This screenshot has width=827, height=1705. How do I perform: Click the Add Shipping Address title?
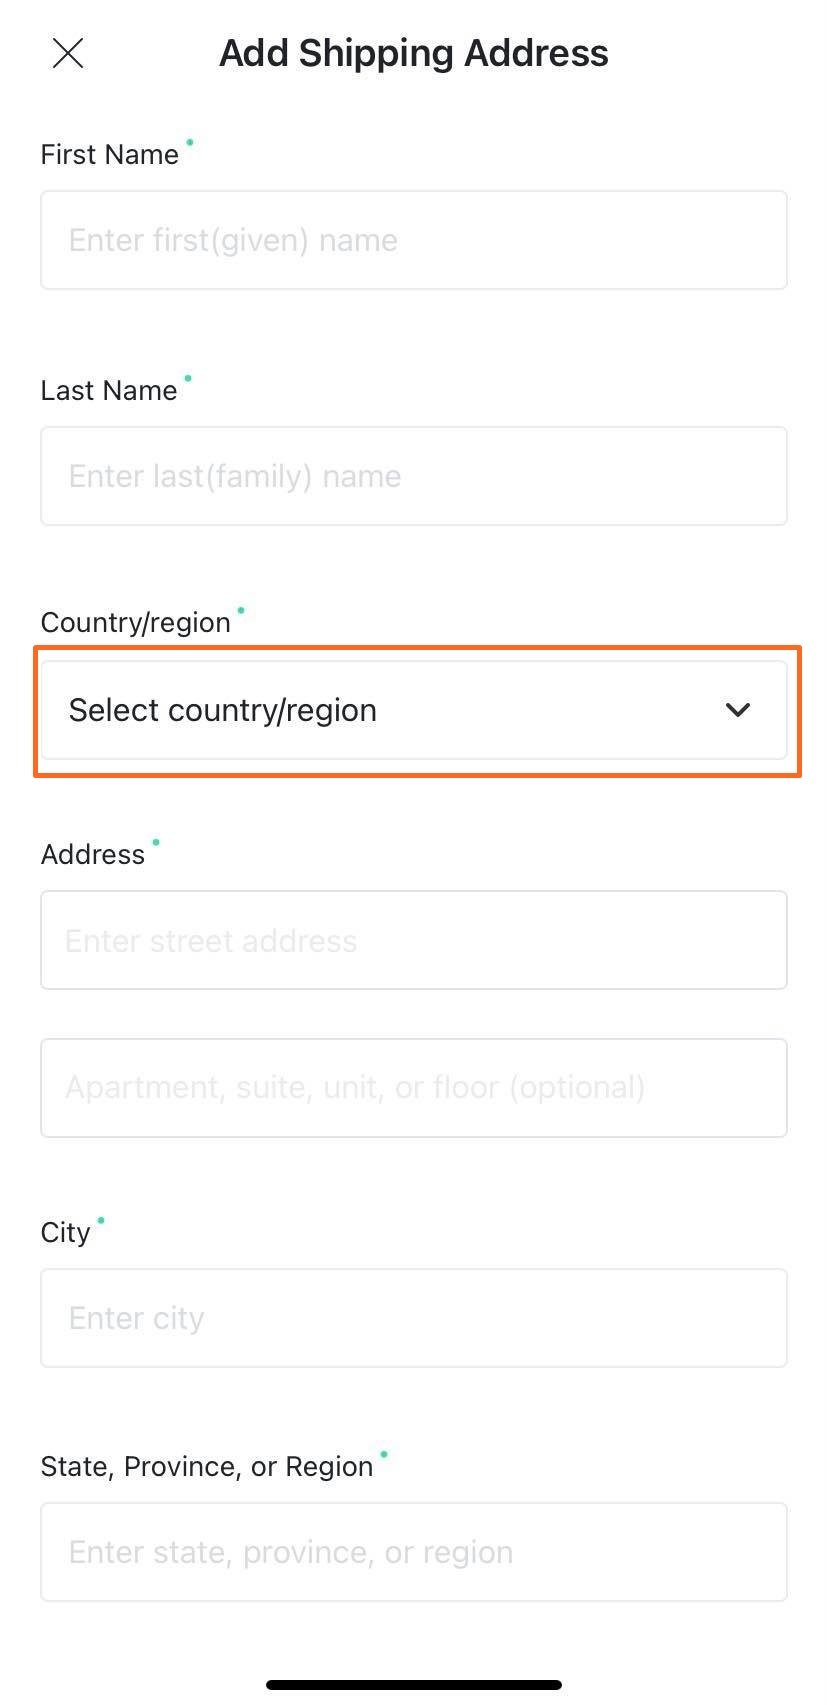[x=413, y=53]
